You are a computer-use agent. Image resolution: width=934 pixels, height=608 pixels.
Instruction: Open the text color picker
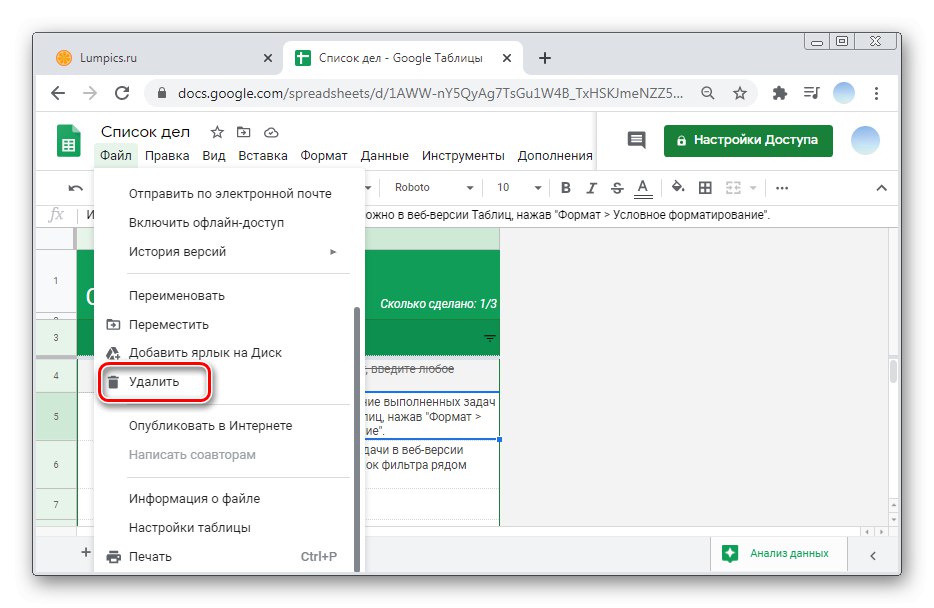(x=643, y=188)
